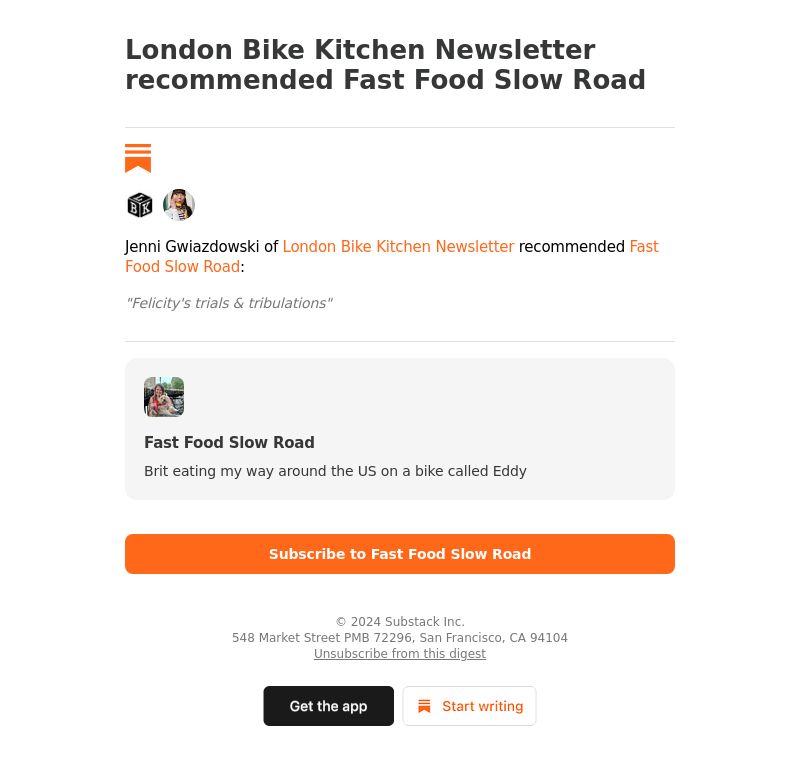This screenshot has height=759, width=800.
Task: Click the word recommended in the sentence
Action: click(x=571, y=246)
